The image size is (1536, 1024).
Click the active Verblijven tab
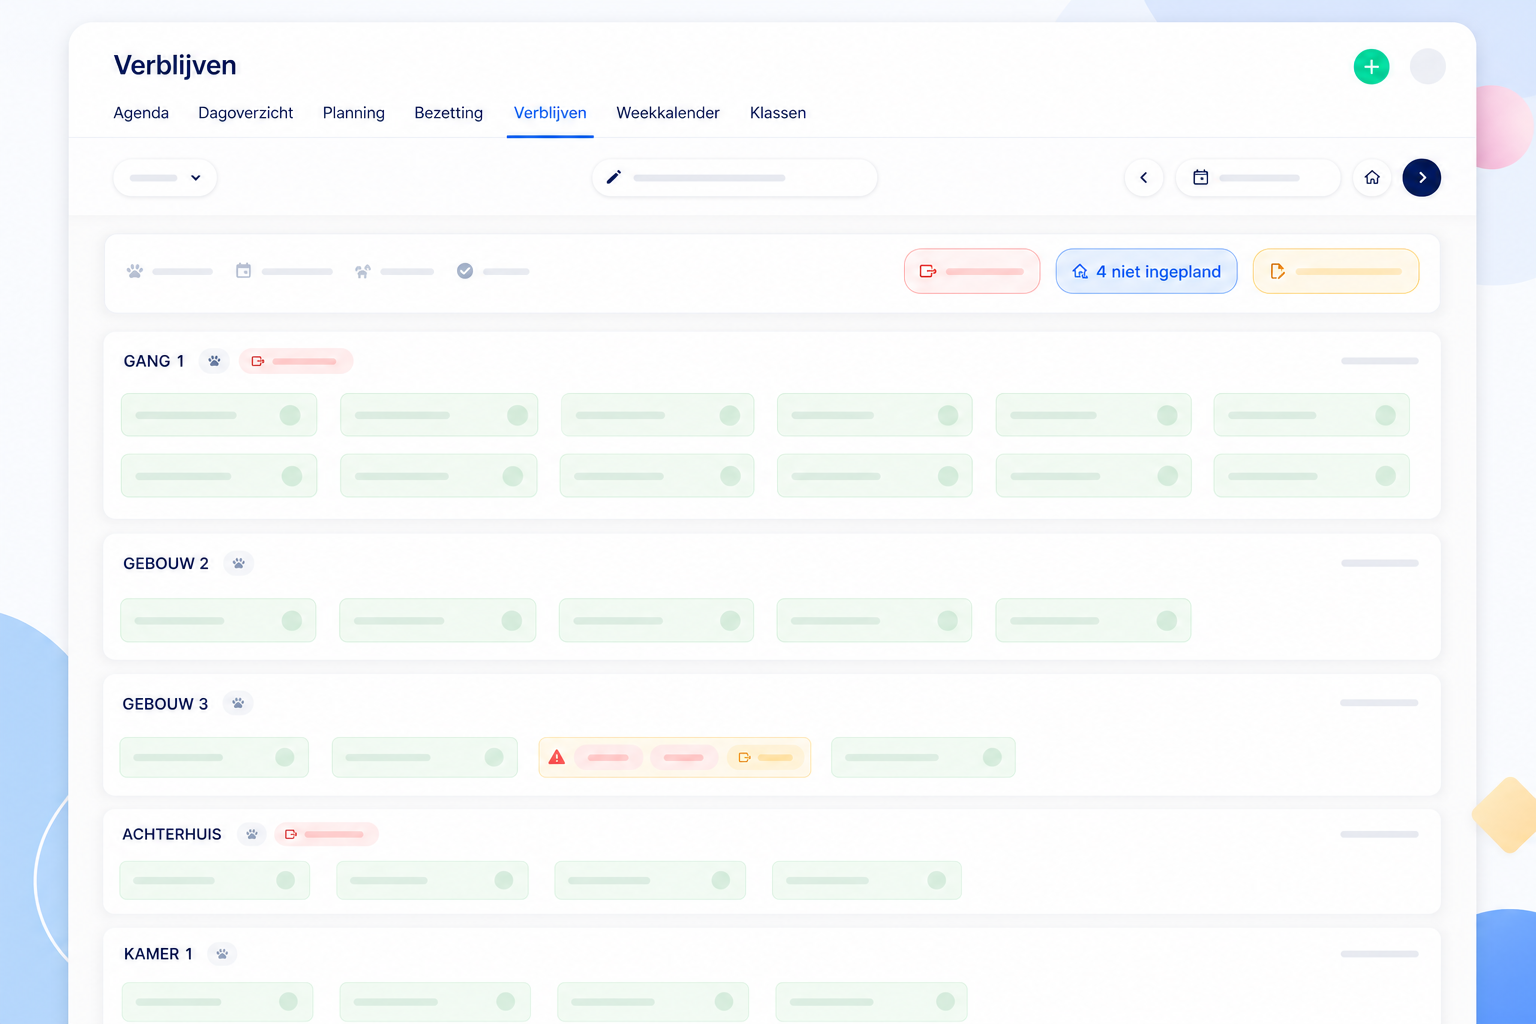click(550, 113)
